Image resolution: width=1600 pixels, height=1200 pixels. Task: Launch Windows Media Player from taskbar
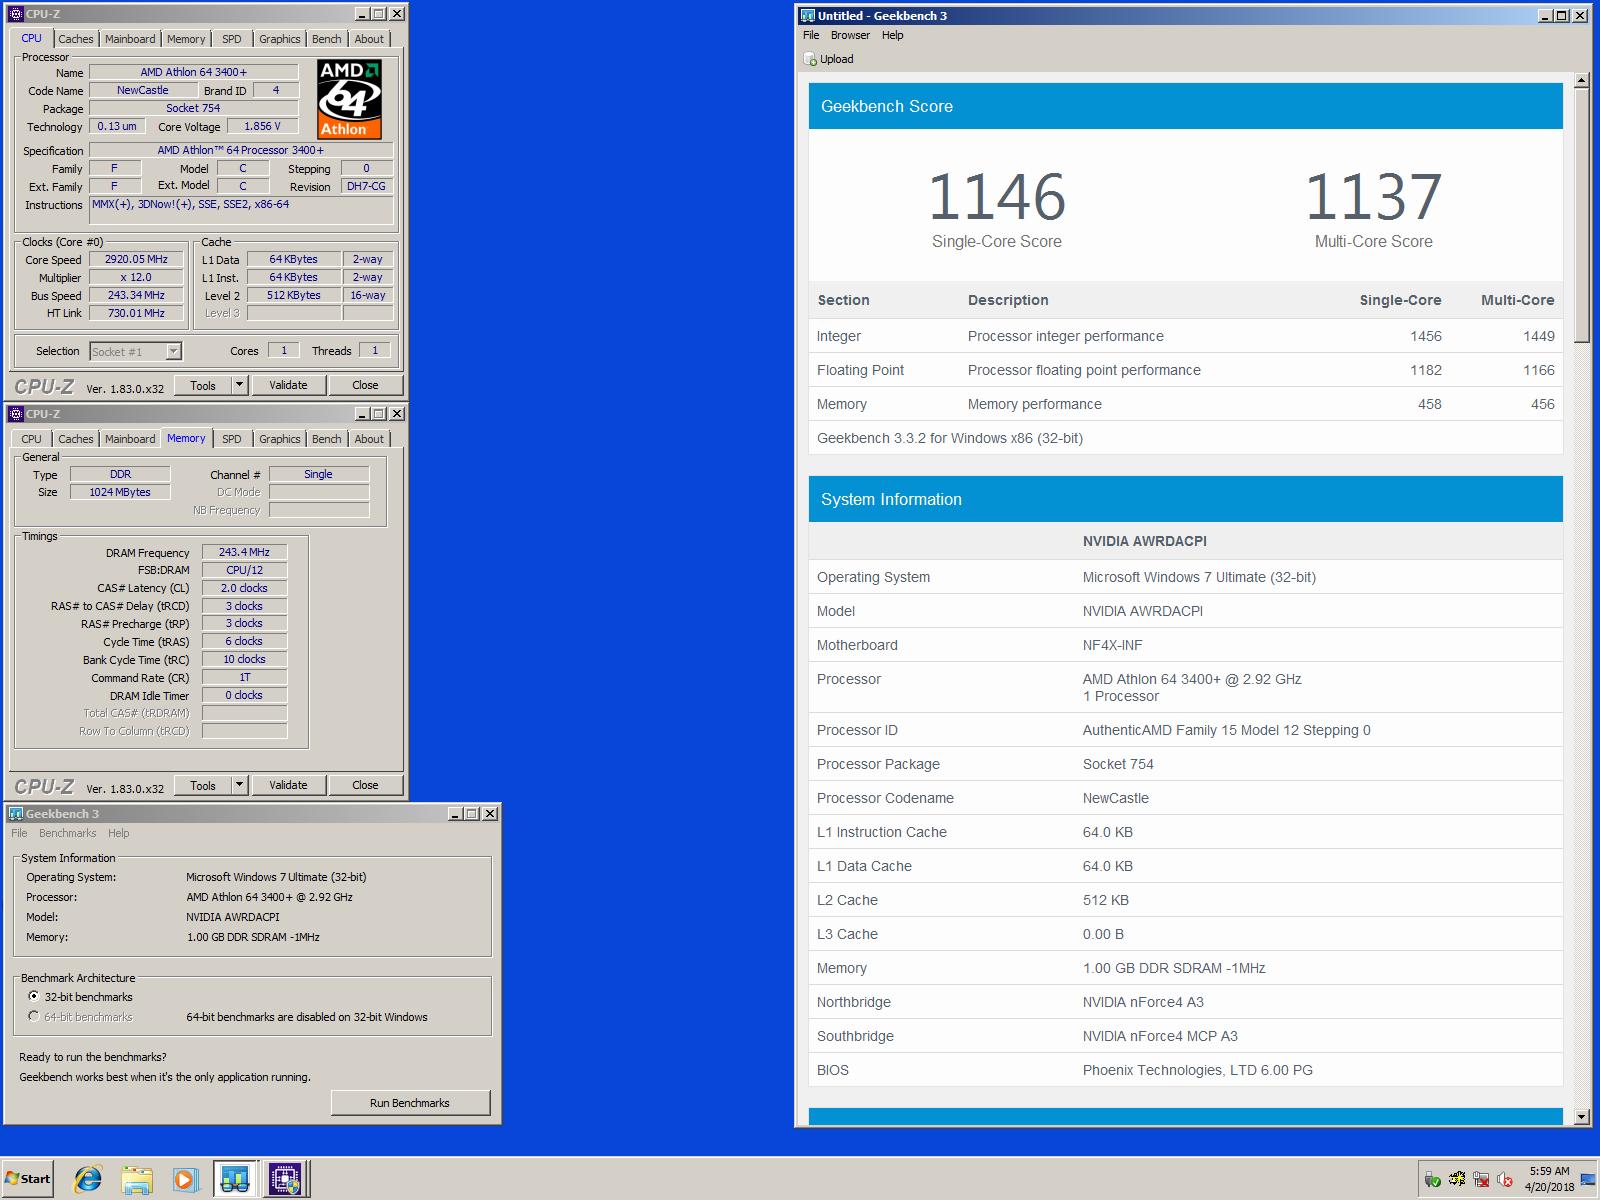[185, 1179]
